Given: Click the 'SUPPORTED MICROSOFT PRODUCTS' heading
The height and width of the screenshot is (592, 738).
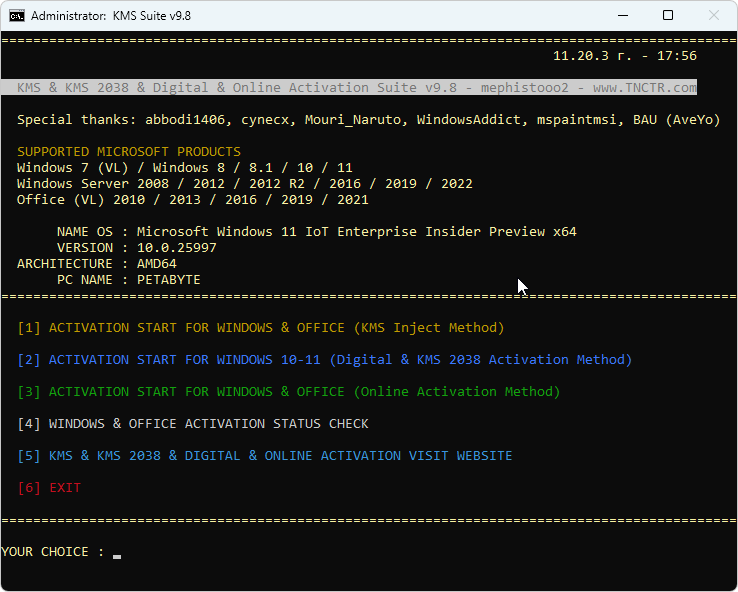Looking at the screenshot, I should 129,152.
